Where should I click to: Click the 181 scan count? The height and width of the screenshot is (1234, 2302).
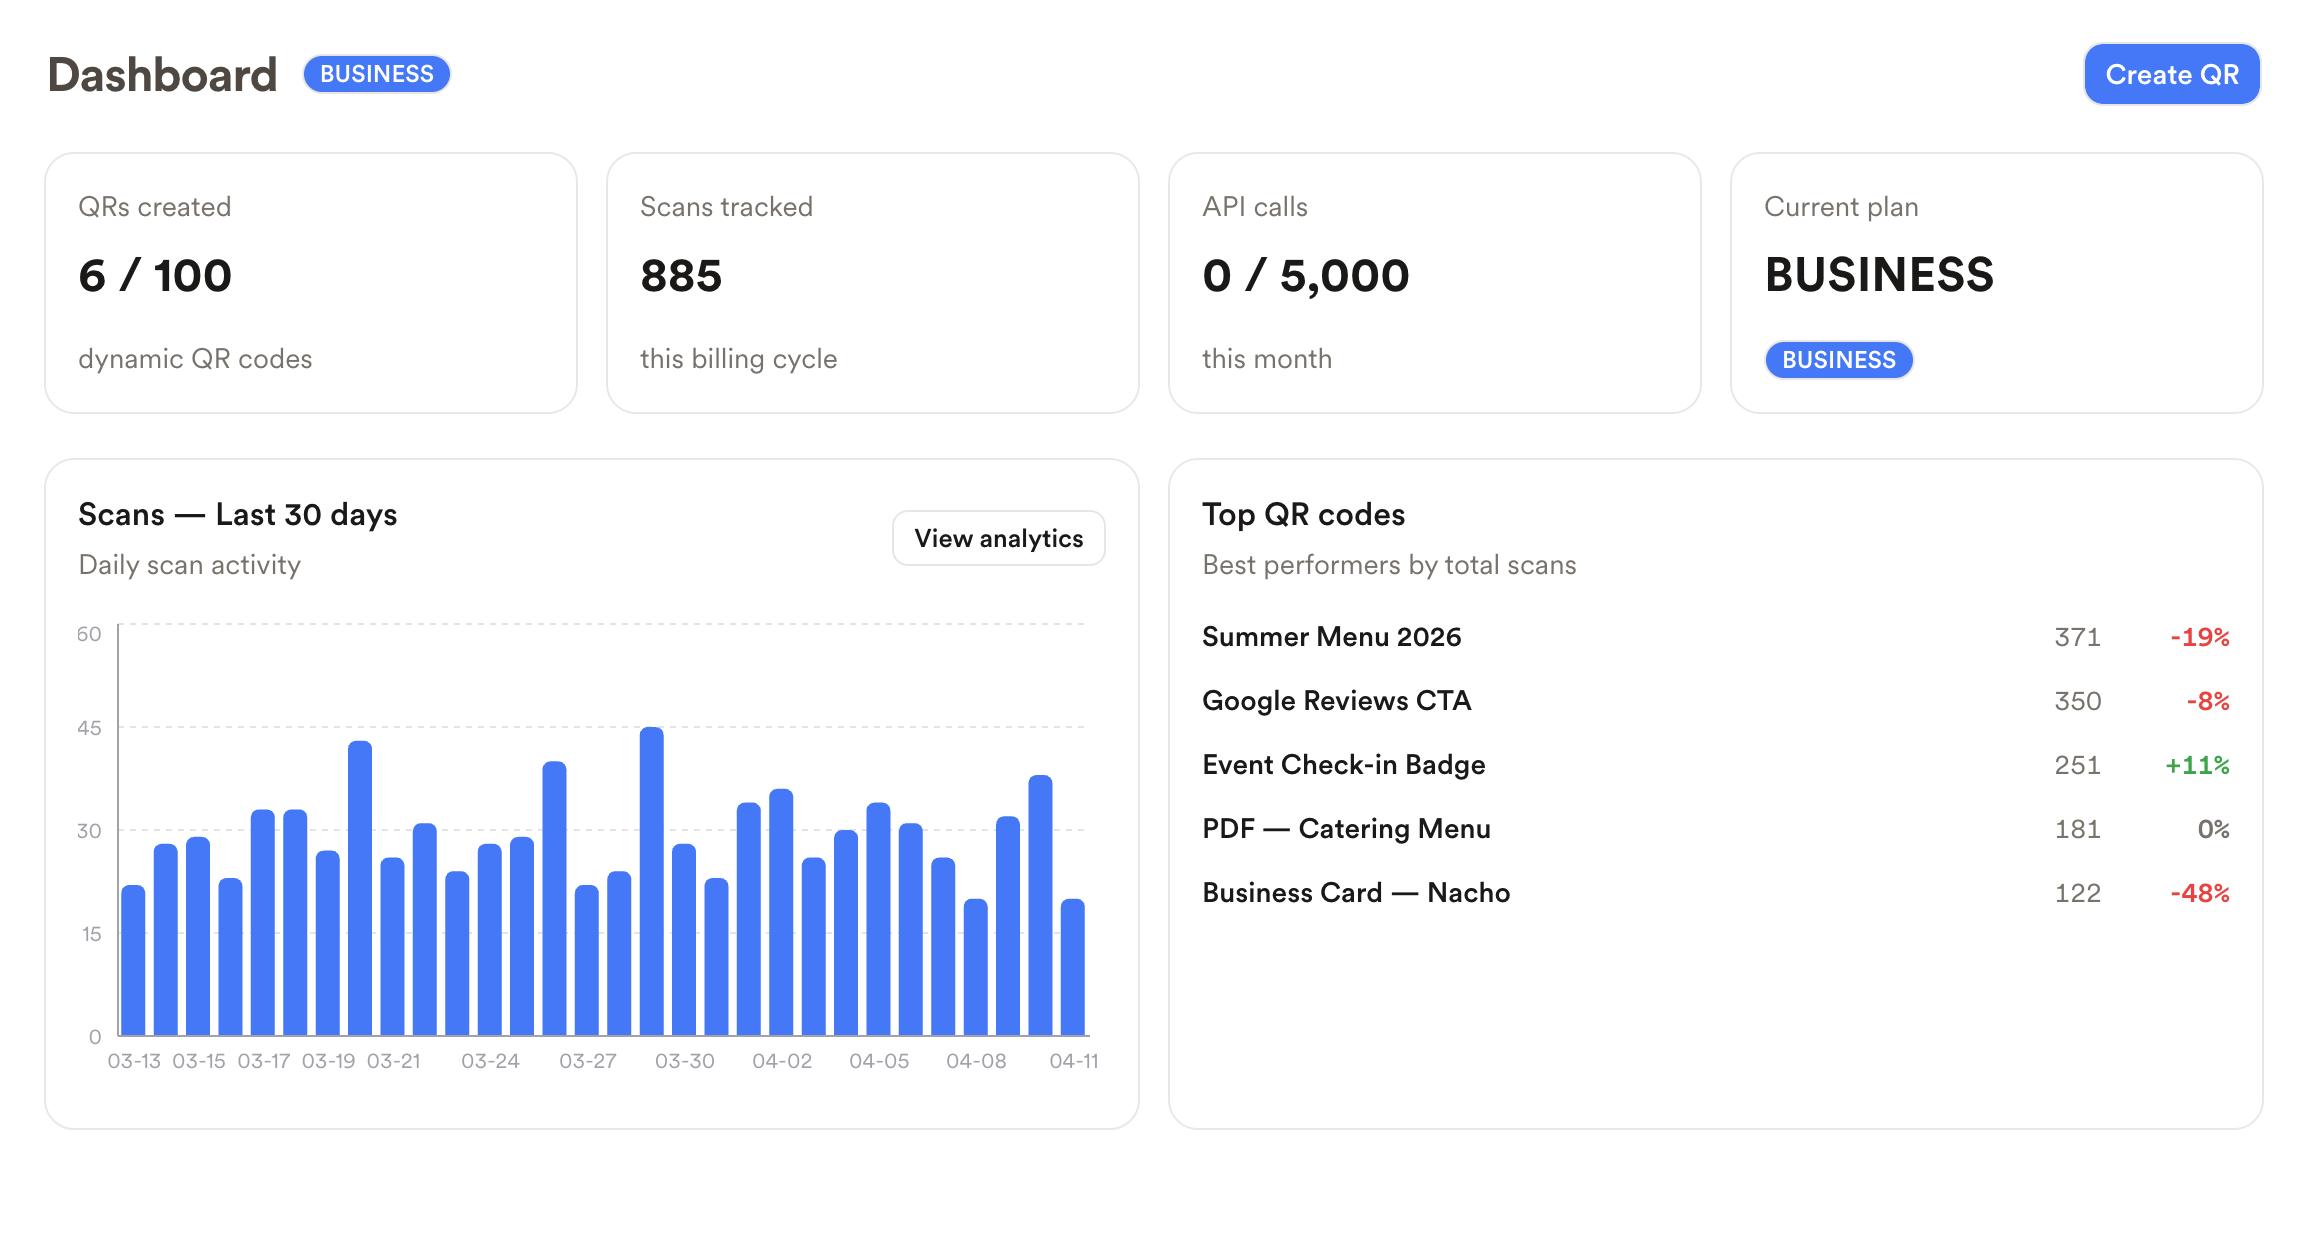click(x=2077, y=829)
